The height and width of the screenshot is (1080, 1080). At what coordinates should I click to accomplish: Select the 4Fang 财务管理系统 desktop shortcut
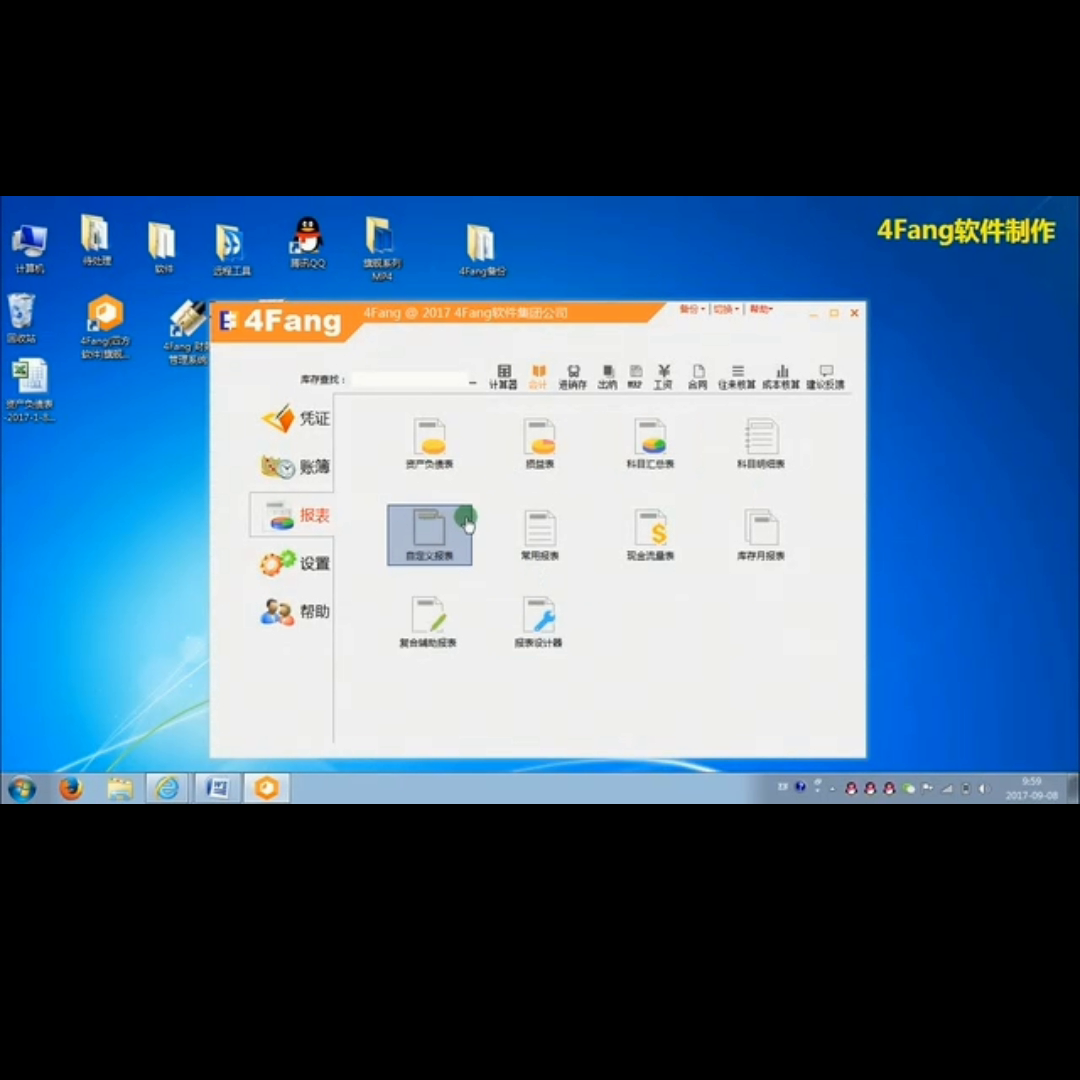pyautogui.click(x=186, y=333)
